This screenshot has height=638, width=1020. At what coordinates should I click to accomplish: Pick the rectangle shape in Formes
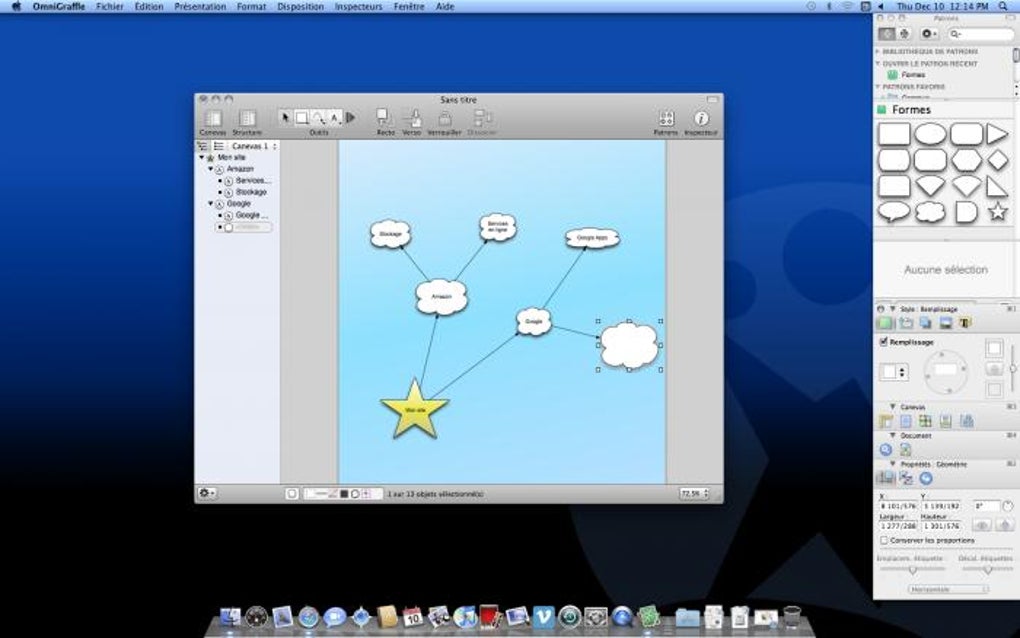point(894,134)
